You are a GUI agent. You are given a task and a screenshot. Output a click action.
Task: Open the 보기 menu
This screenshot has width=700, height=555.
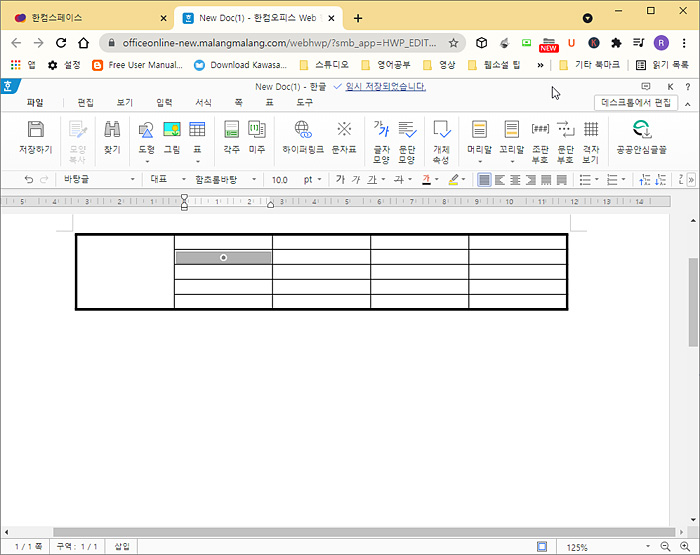pos(125,103)
